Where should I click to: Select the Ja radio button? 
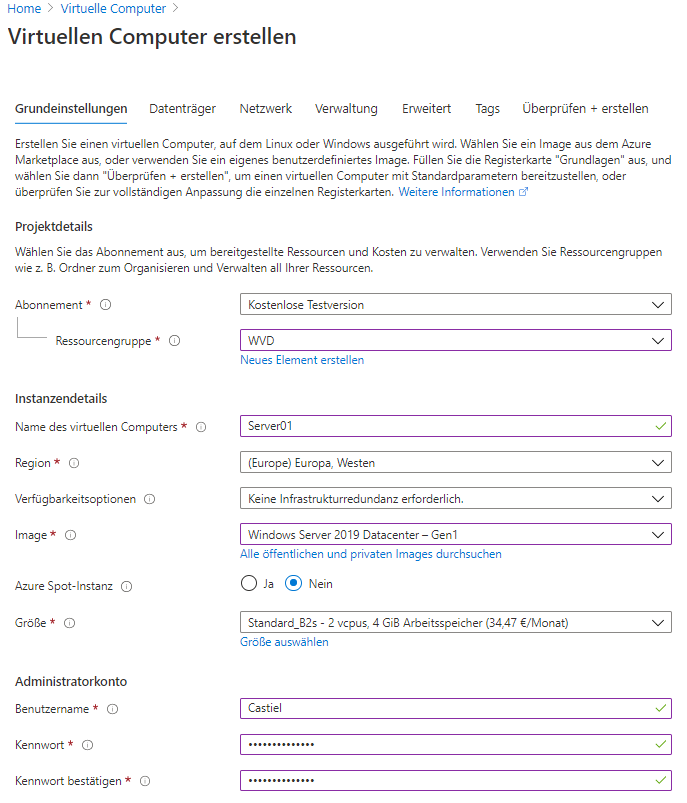pyautogui.click(x=249, y=583)
